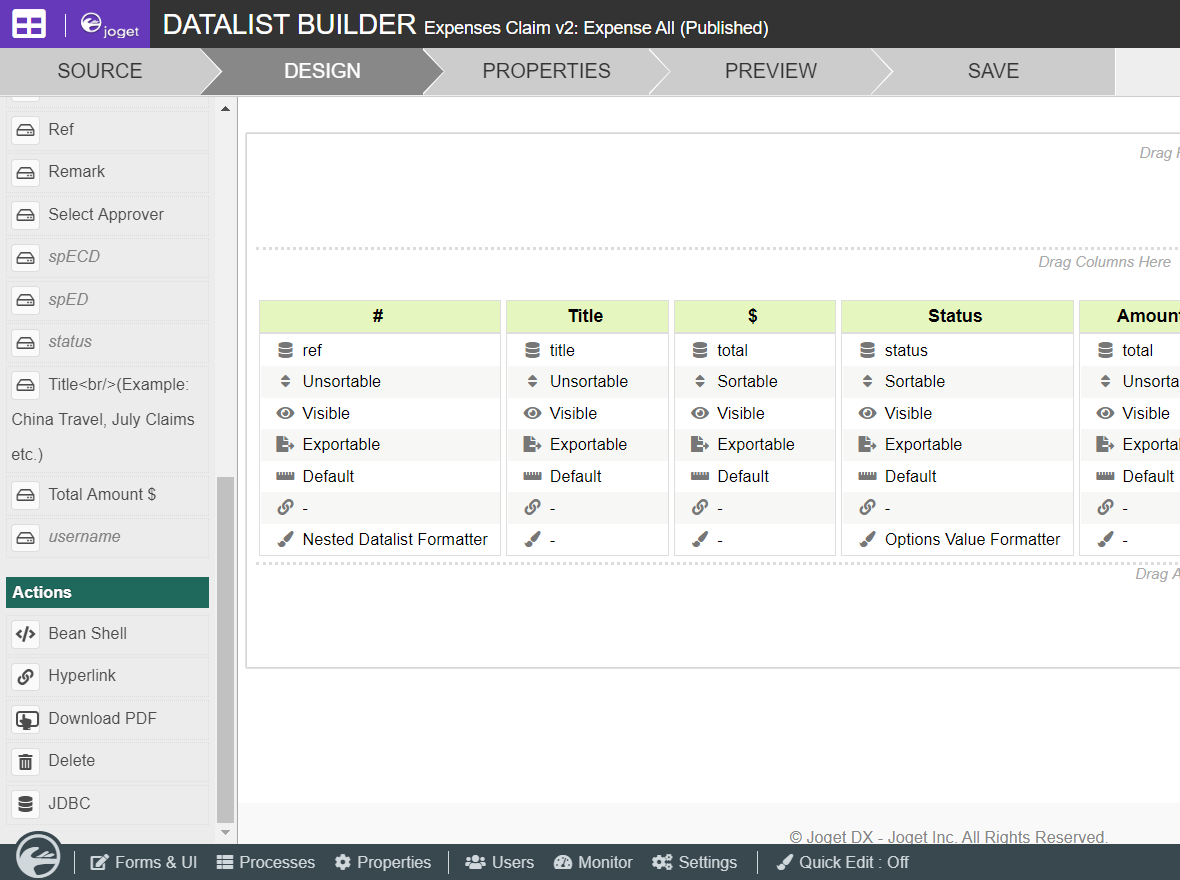Screen dimensions: 1180x880
Task: Open Forms & UI from bottom bar
Action: (x=144, y=862)
